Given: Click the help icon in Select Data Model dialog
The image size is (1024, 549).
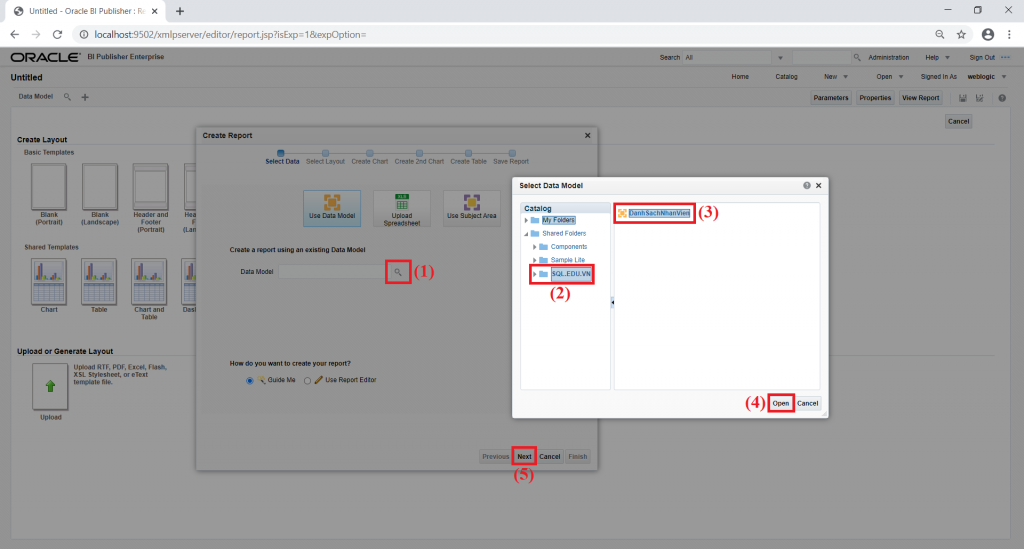Looking at the screenshot, I should pos(807,185).
